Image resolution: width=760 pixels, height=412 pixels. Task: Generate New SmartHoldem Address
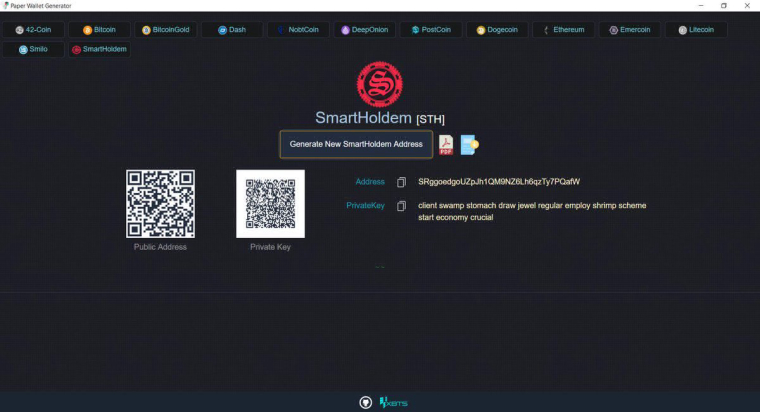tap(356, 144)
